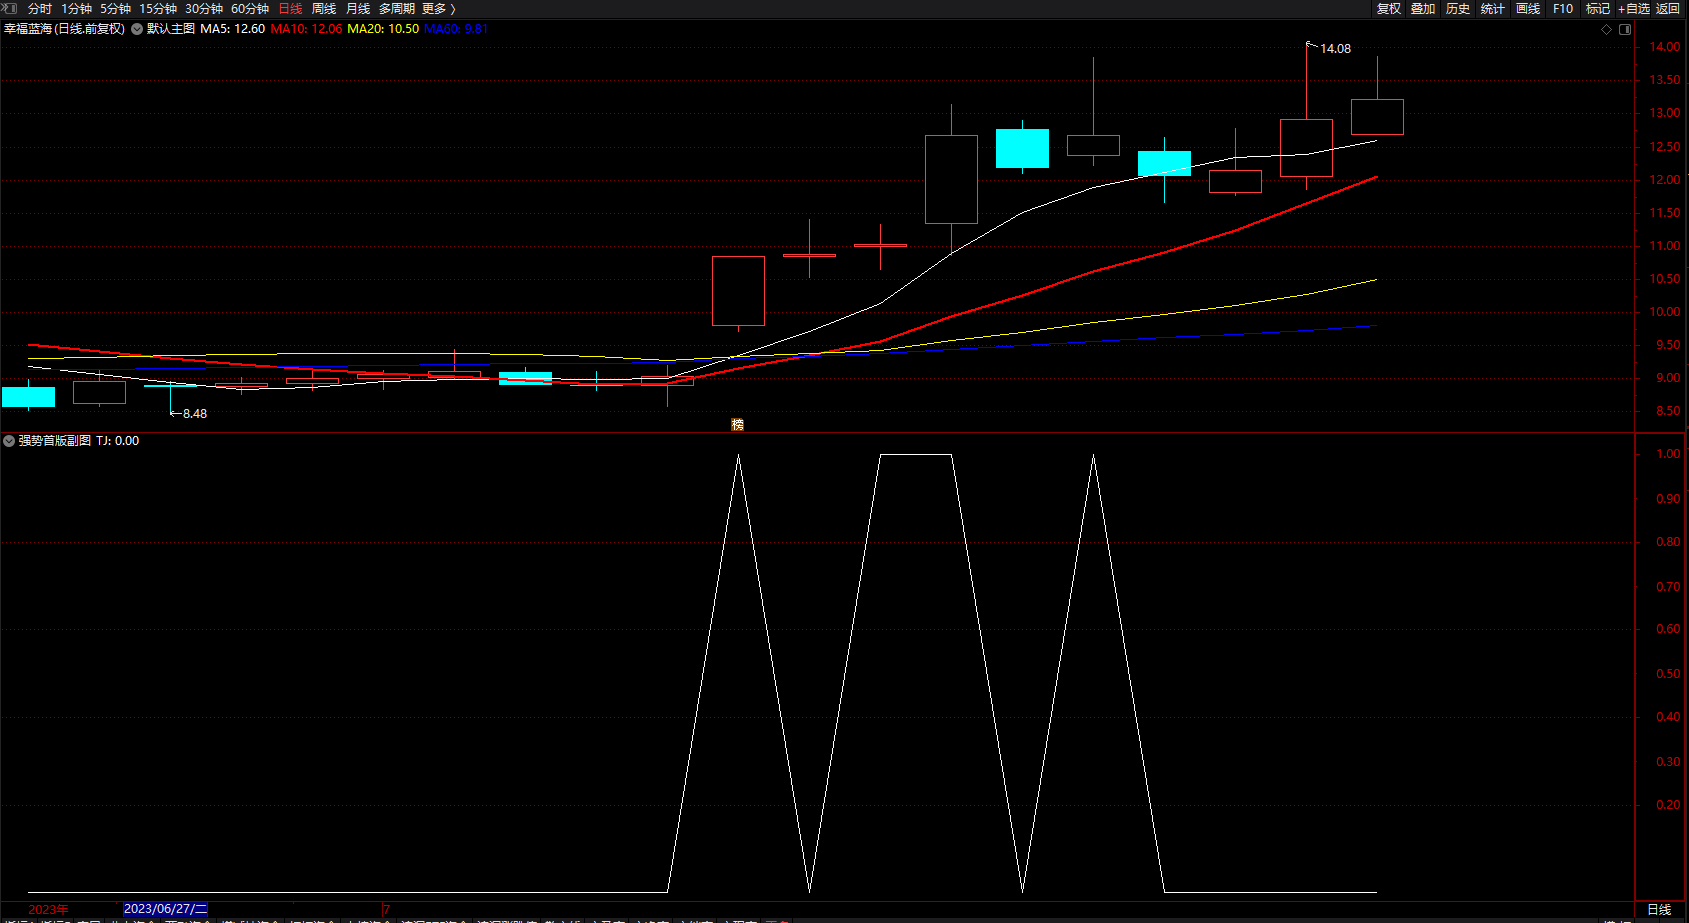Image resolution: width=1689 pixels, height=923 pixels.
Task: Expand the 更多 periods menu
Action: coord(438,9)
